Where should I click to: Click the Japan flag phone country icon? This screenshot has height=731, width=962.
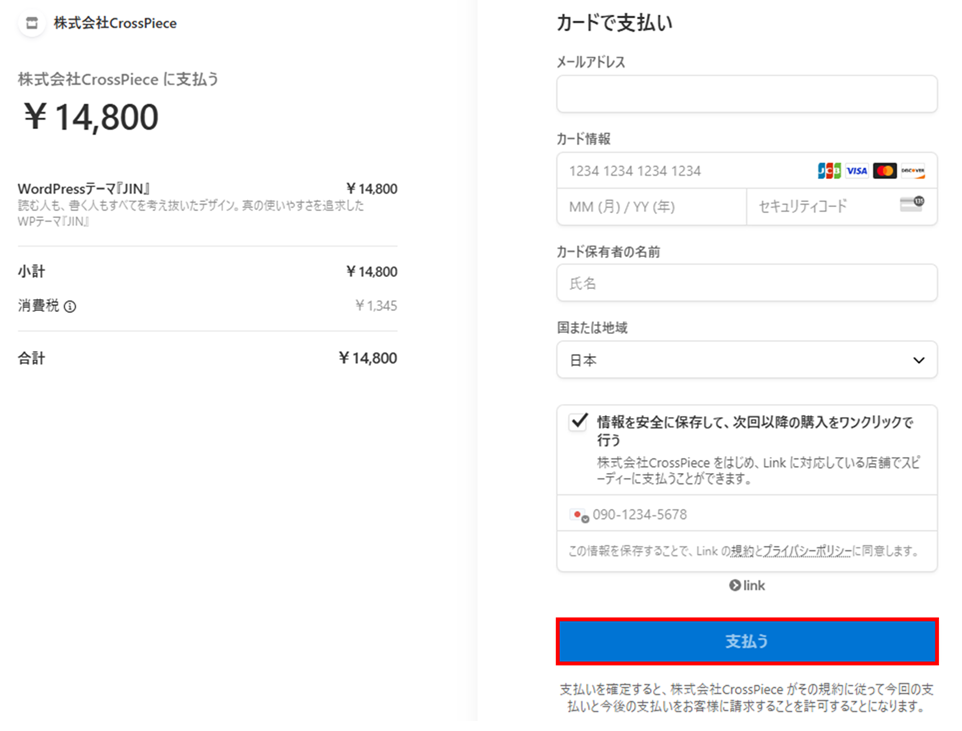[578, 515]
